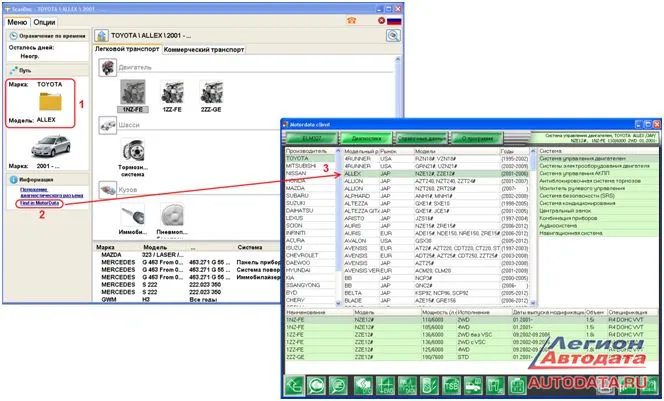Switch to Коммерческий транспорт tab
664x401 pixels.
pyautogui.click(x=204, y=50)
